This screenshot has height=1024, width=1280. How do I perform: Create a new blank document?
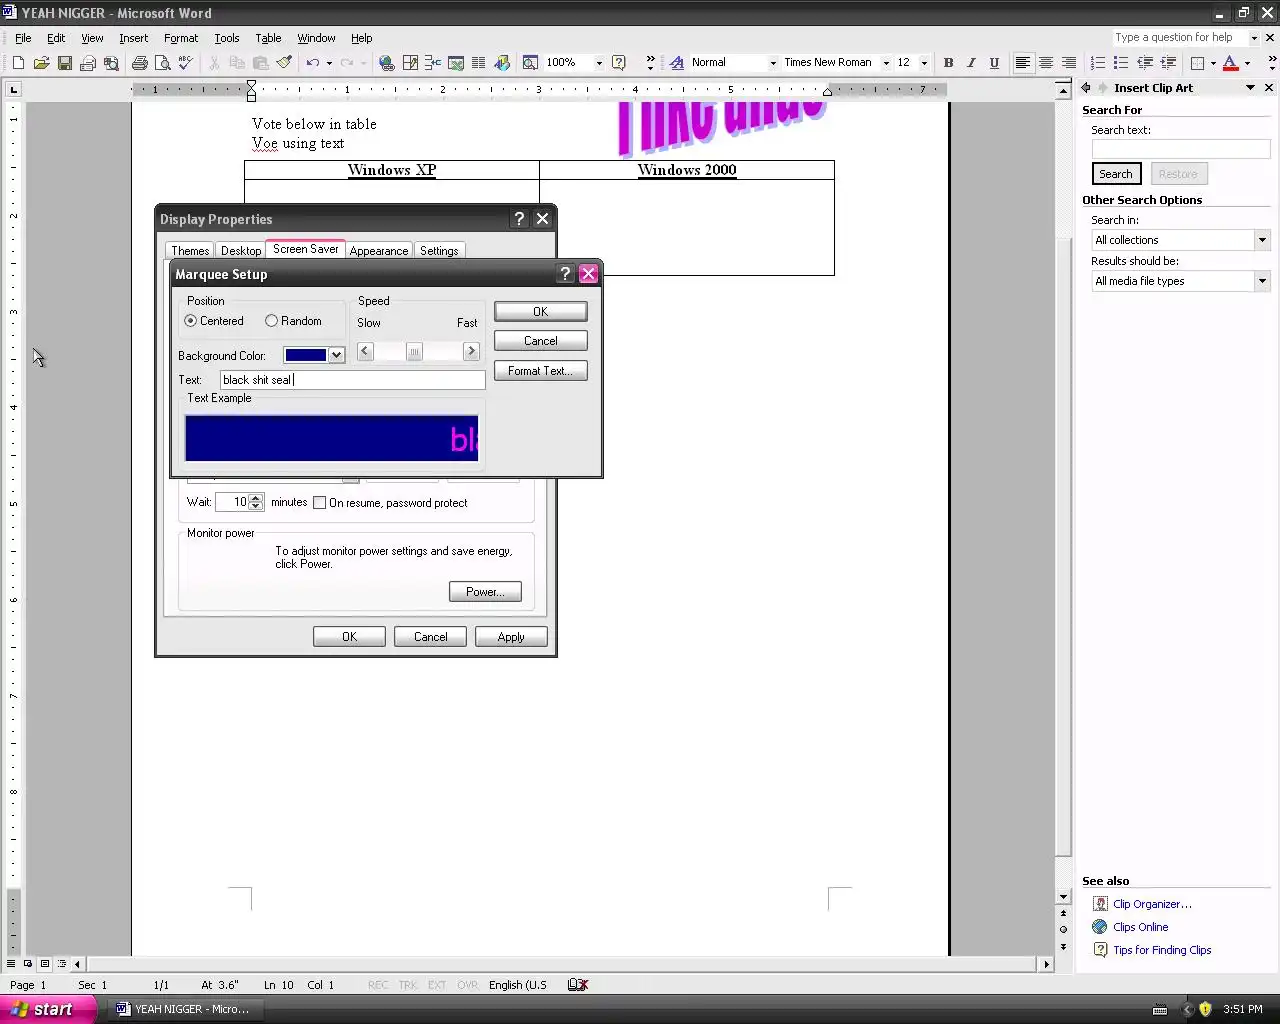18,62
